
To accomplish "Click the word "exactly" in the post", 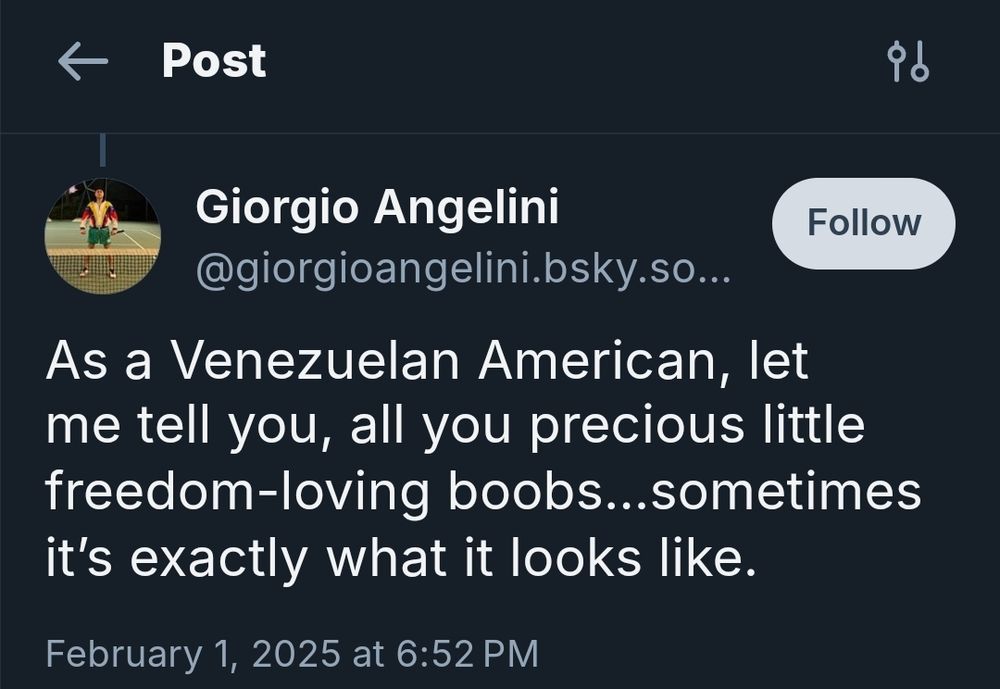I will (x=218, y=560).
